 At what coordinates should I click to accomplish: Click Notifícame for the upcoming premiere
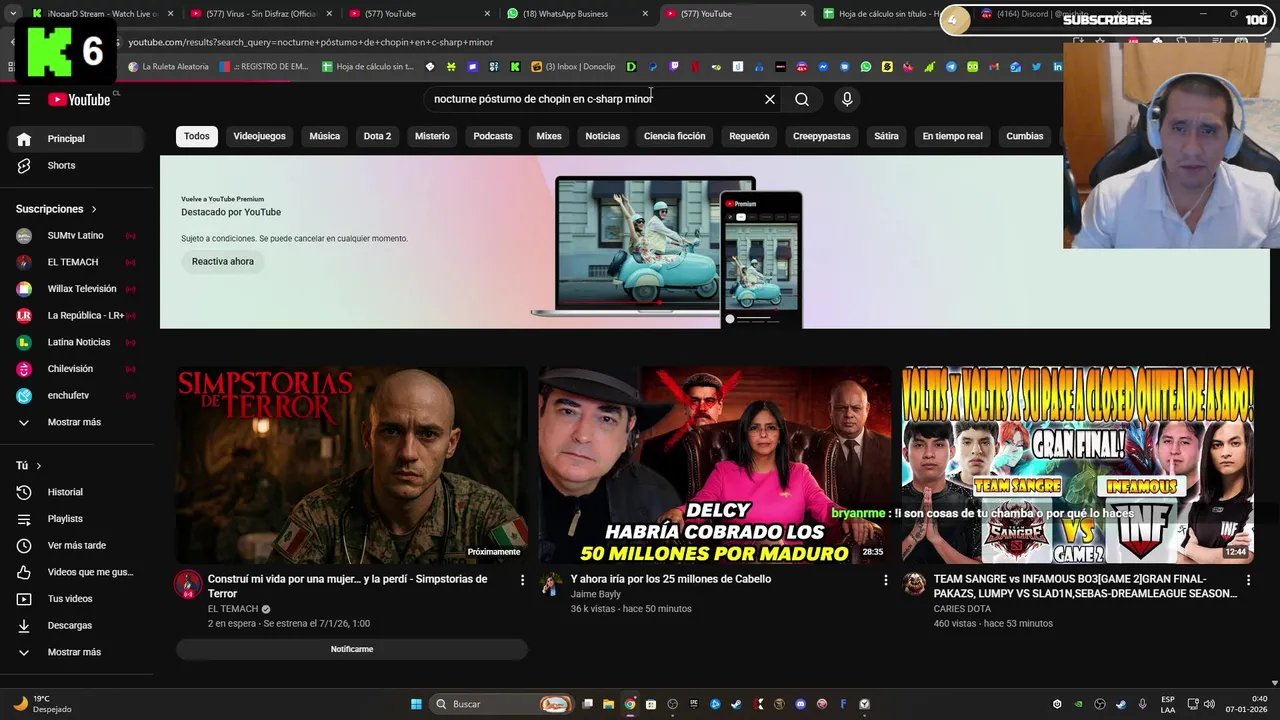point(352,649)
